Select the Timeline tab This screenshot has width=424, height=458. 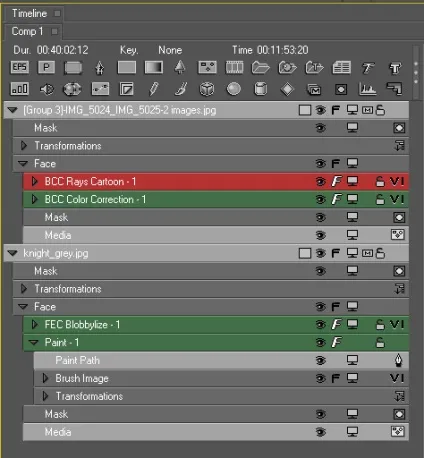click(29, 13)
